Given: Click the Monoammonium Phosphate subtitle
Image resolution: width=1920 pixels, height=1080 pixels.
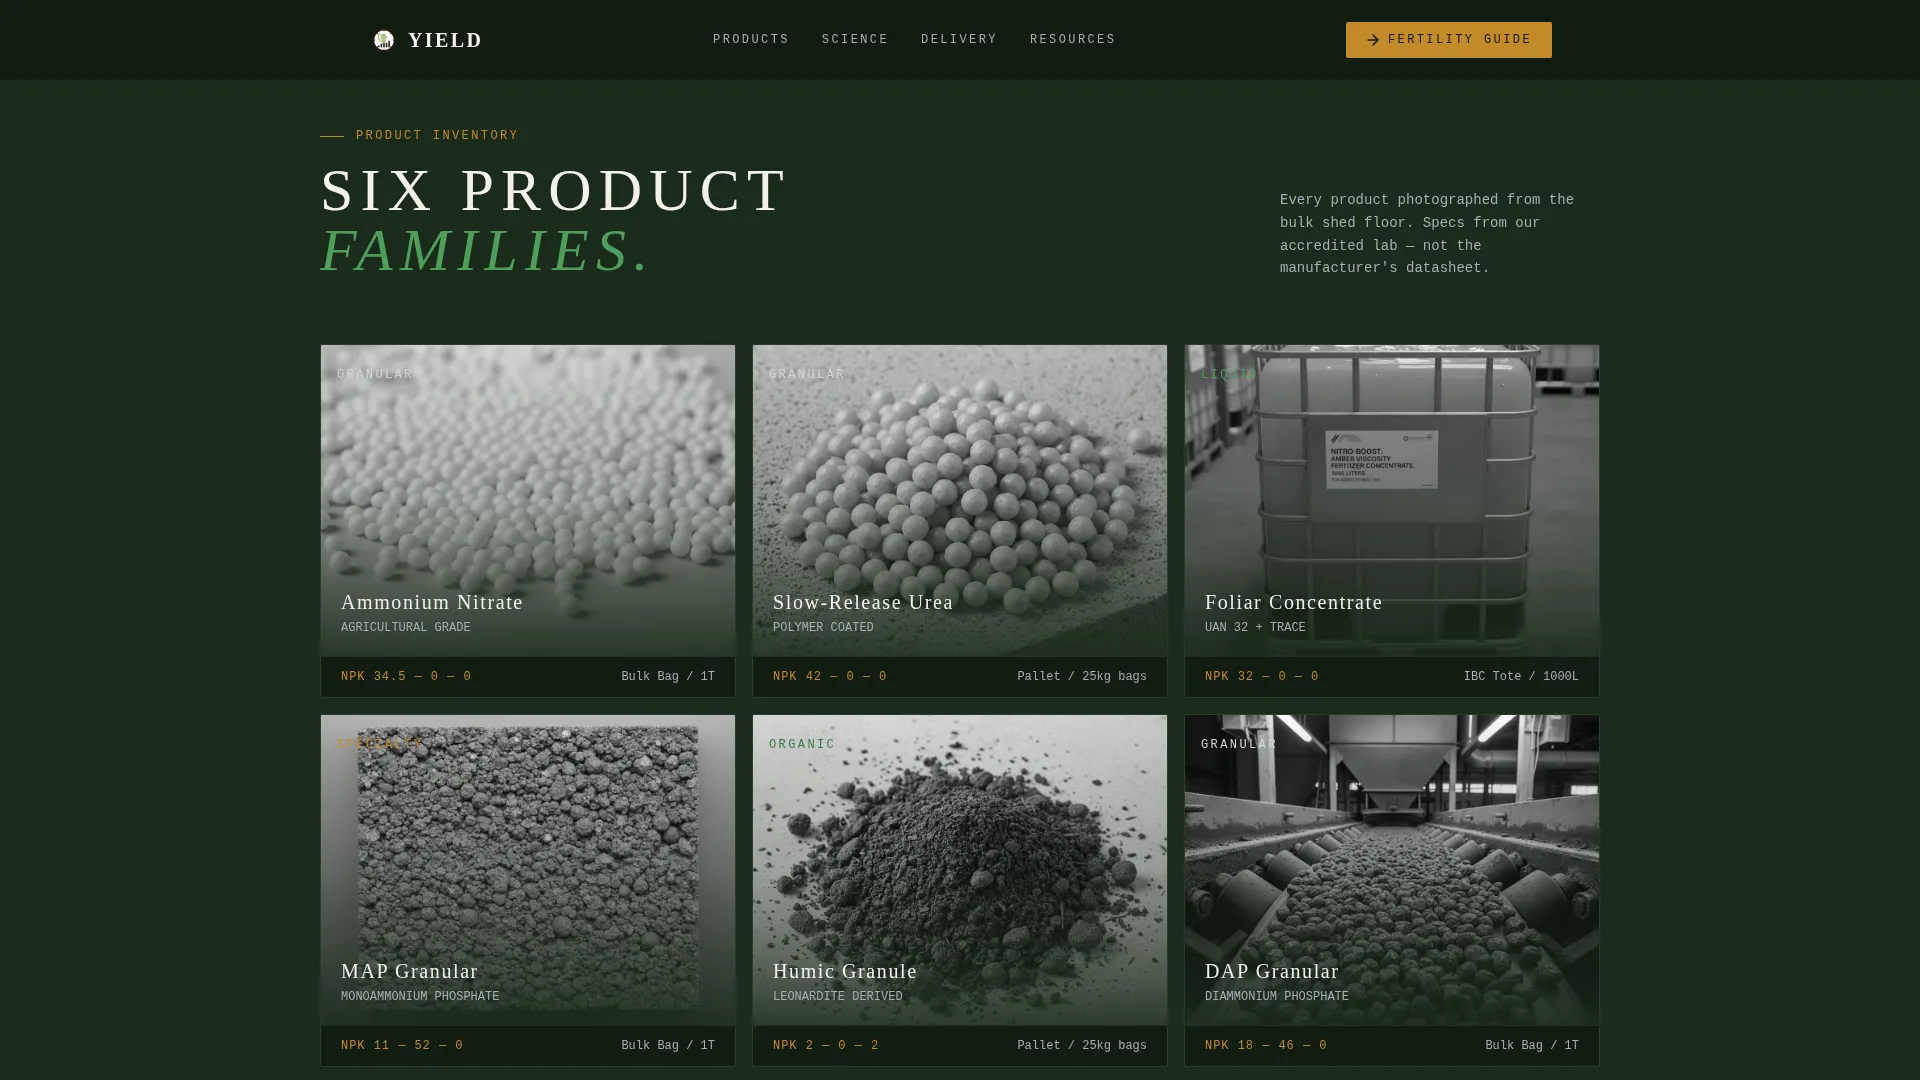Looking at the screenshot, I should (420, 997).
